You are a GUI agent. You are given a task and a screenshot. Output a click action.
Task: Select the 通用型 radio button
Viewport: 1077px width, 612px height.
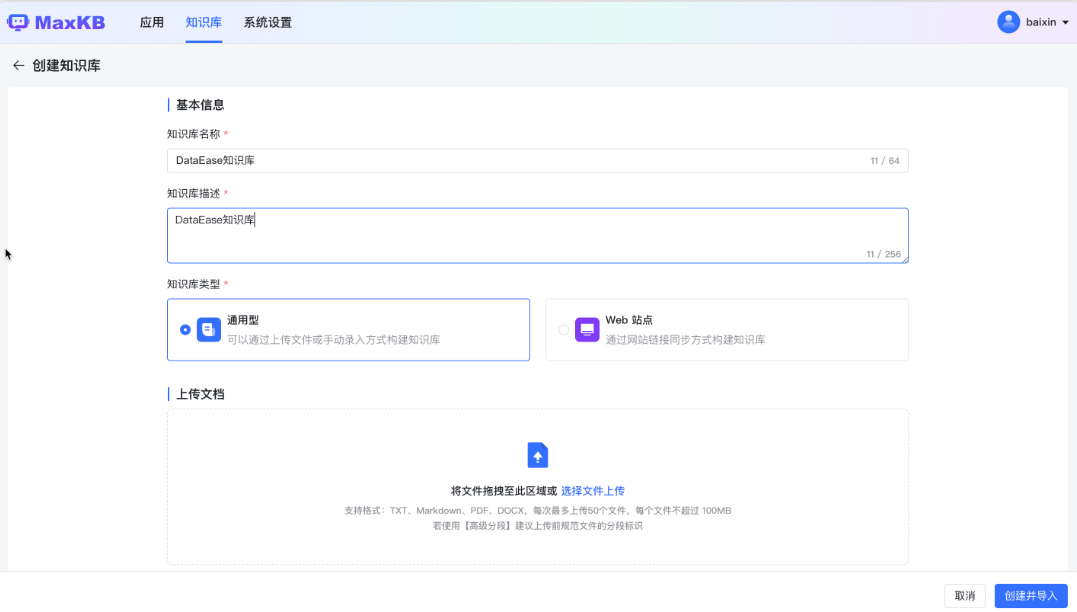[183, 329]
